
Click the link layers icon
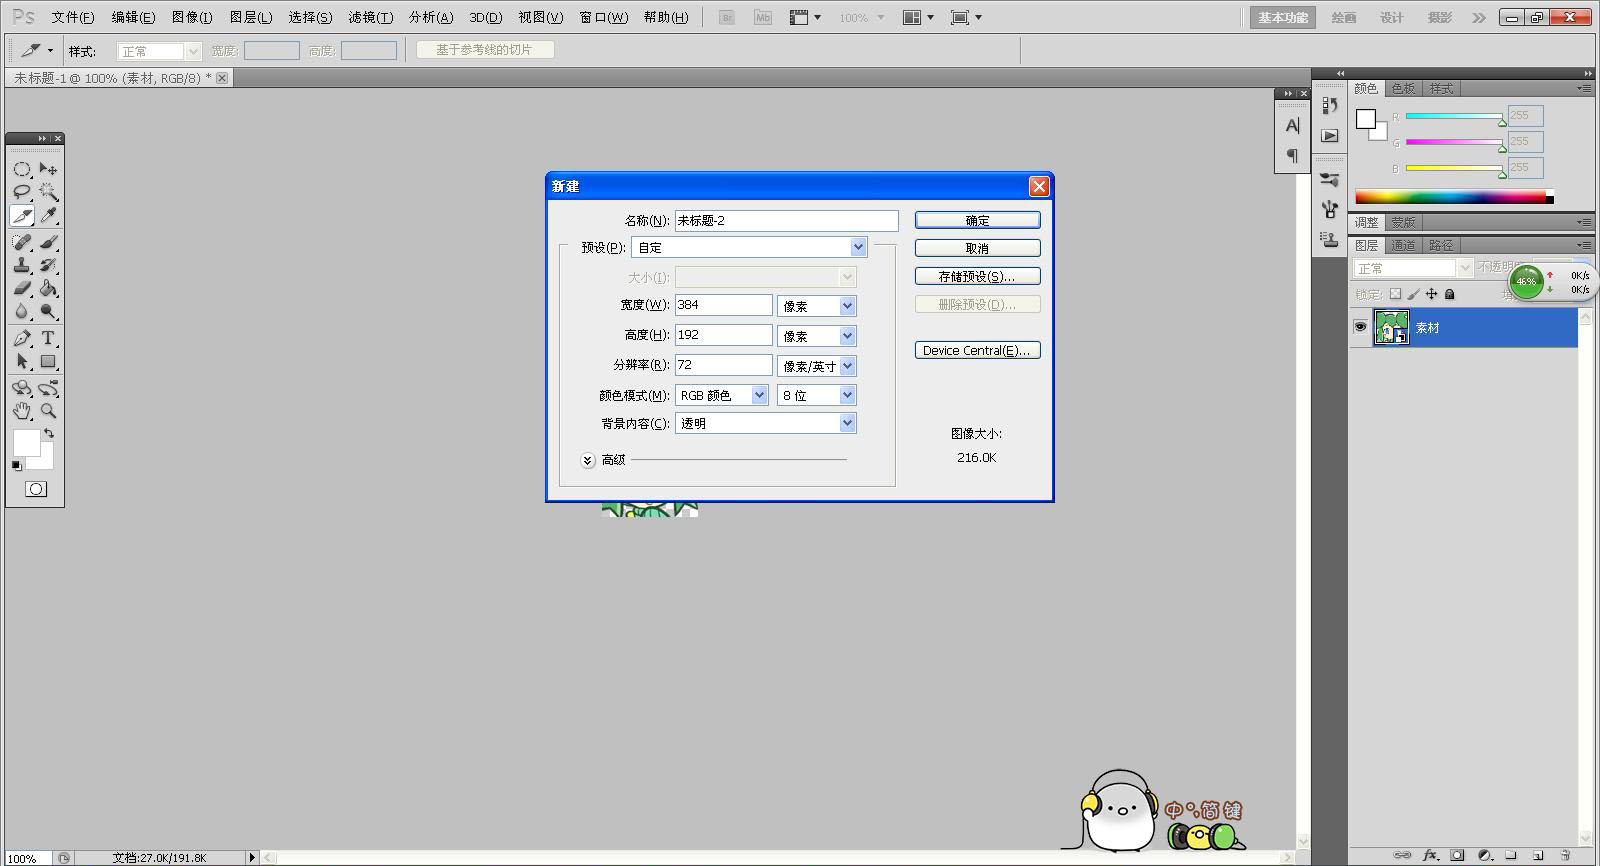click(x=1403, y=855)
